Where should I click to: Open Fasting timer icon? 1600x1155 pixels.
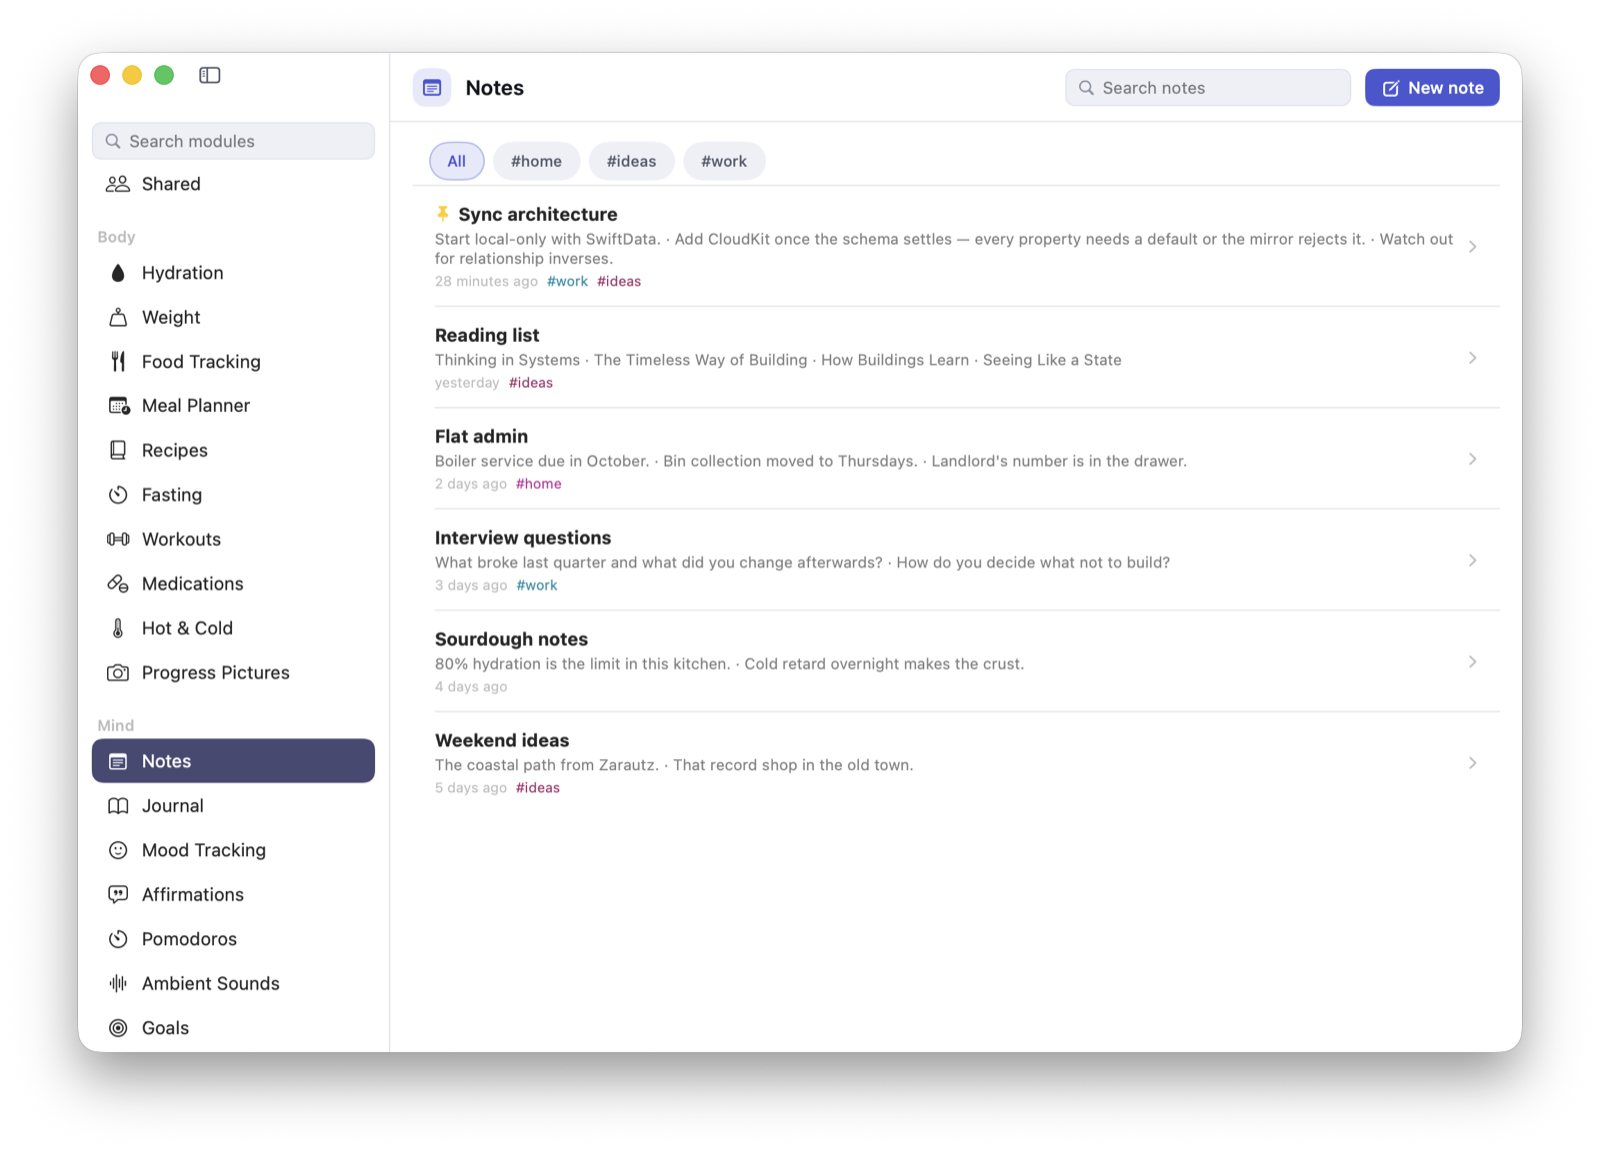(x=118, y=495)
